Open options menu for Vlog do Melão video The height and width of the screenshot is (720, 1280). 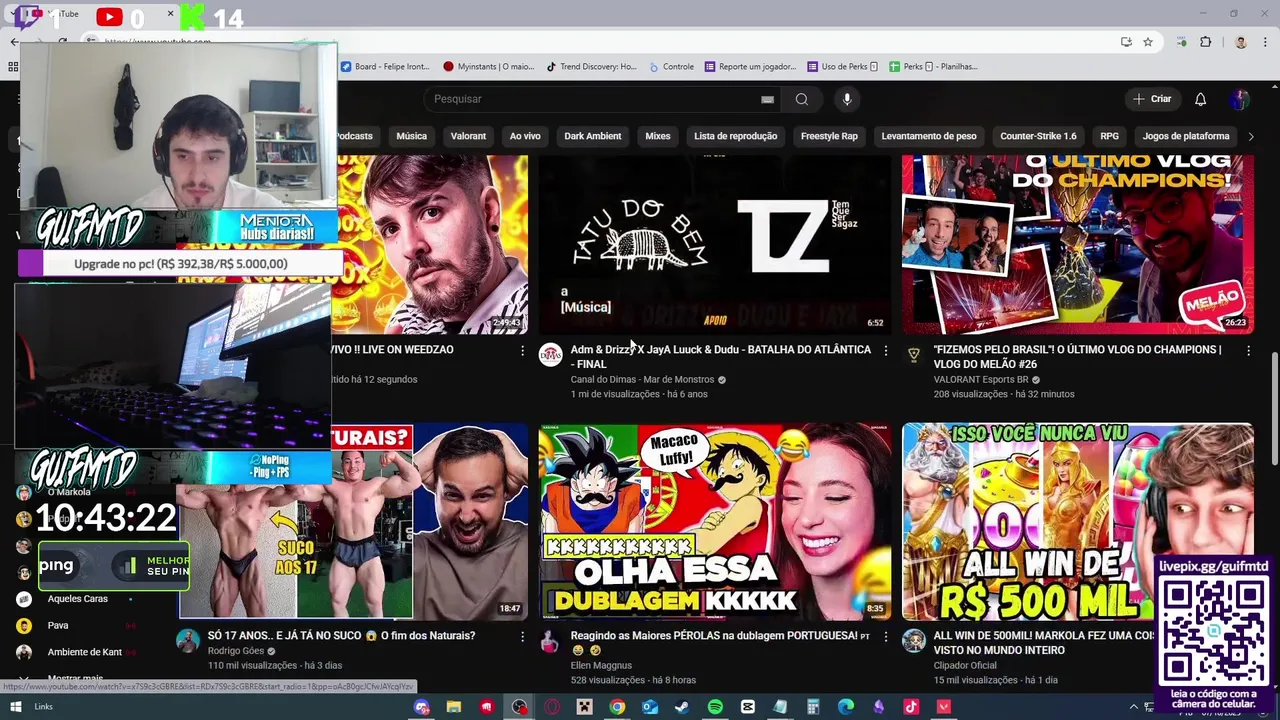[1248, 351]
